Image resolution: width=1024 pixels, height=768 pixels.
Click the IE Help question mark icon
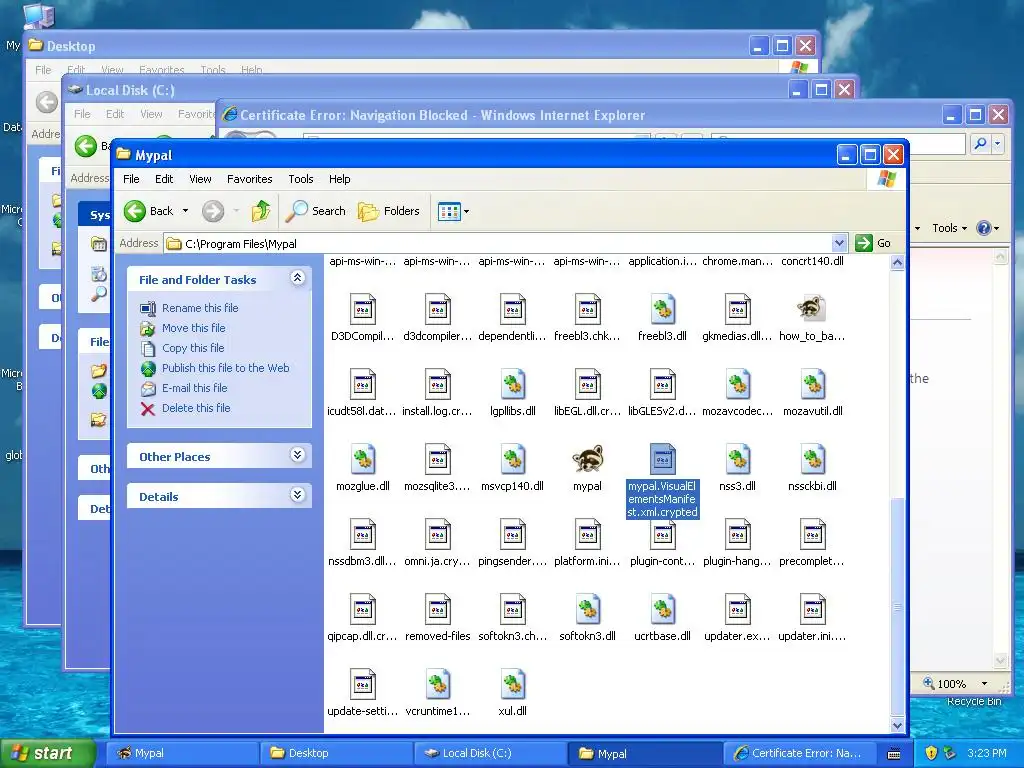[x=984, y=228]
